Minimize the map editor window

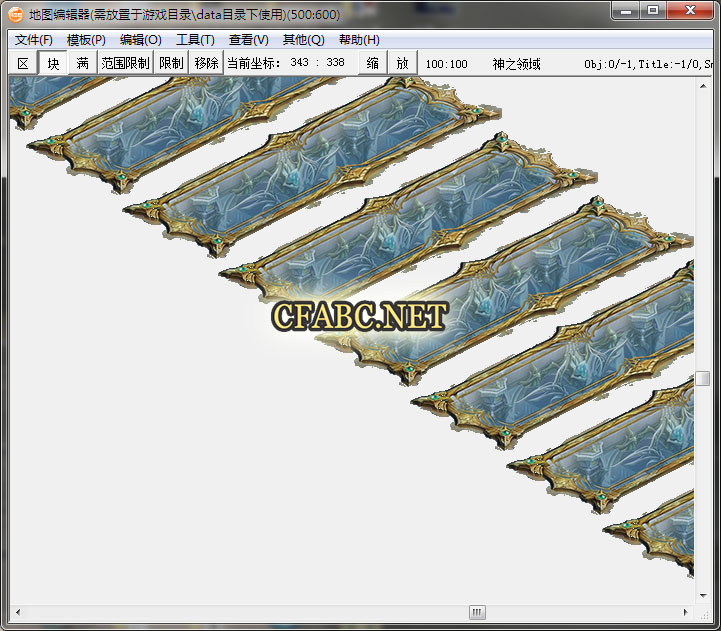point(625,11)
